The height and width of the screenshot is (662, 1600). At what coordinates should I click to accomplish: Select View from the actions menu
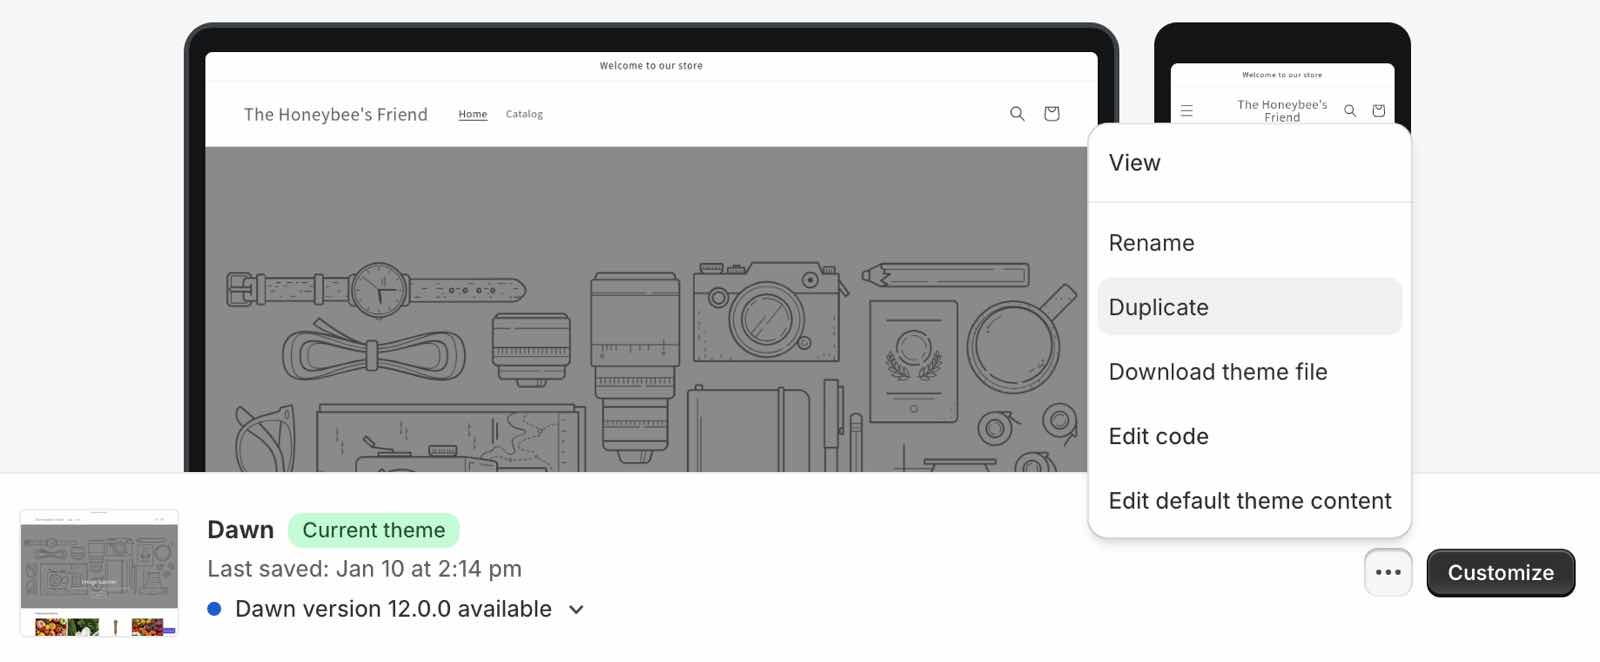pos(1134,163)
